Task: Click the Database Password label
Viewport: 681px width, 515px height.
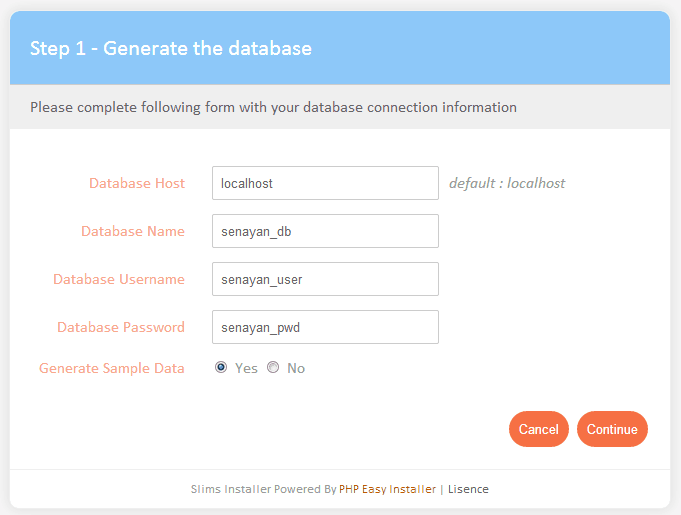Action: tap(120, 327)
